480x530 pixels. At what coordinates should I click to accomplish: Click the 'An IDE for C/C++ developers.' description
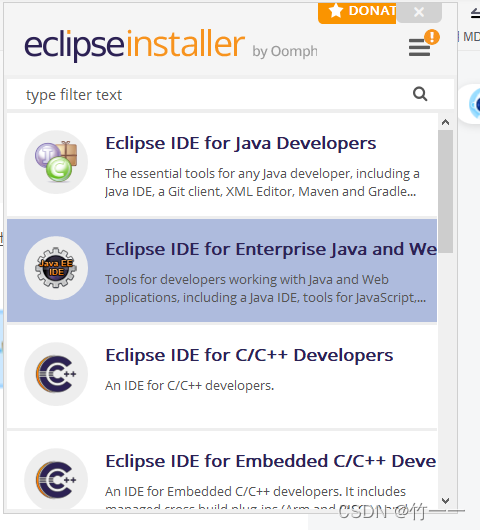tap(189, 385)
